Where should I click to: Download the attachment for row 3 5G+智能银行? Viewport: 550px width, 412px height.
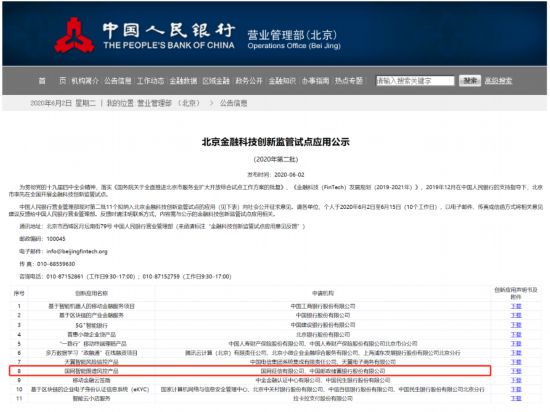516,325
